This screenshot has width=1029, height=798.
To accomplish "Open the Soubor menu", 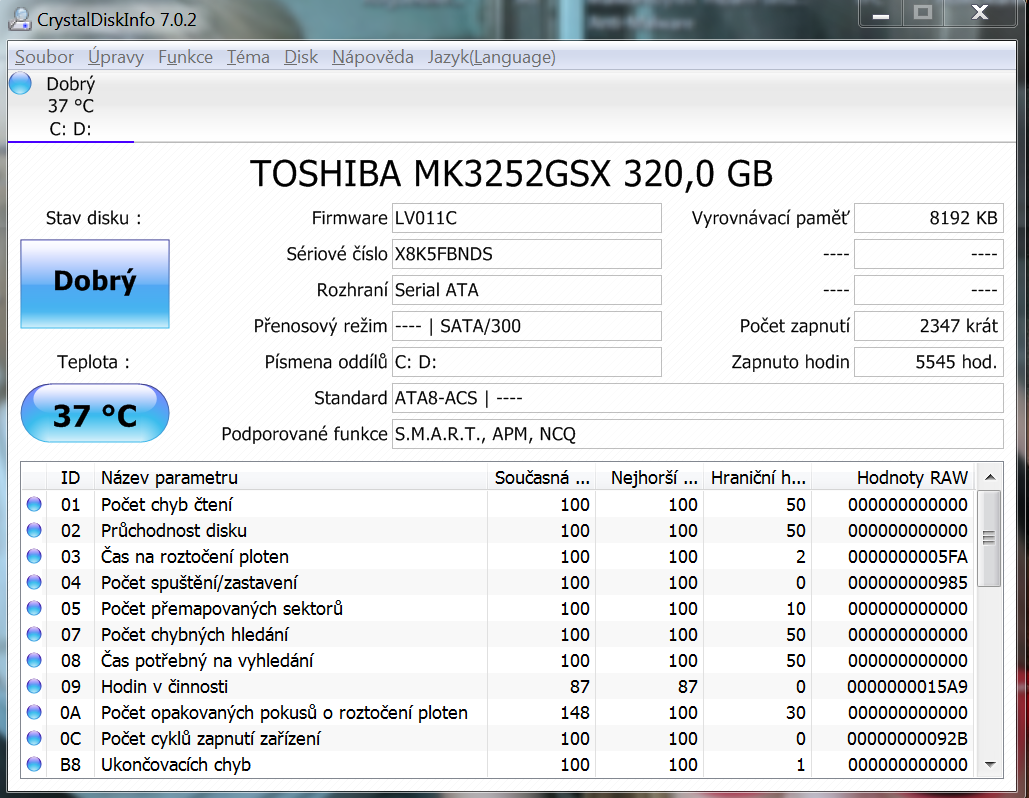I will point(44,57).
